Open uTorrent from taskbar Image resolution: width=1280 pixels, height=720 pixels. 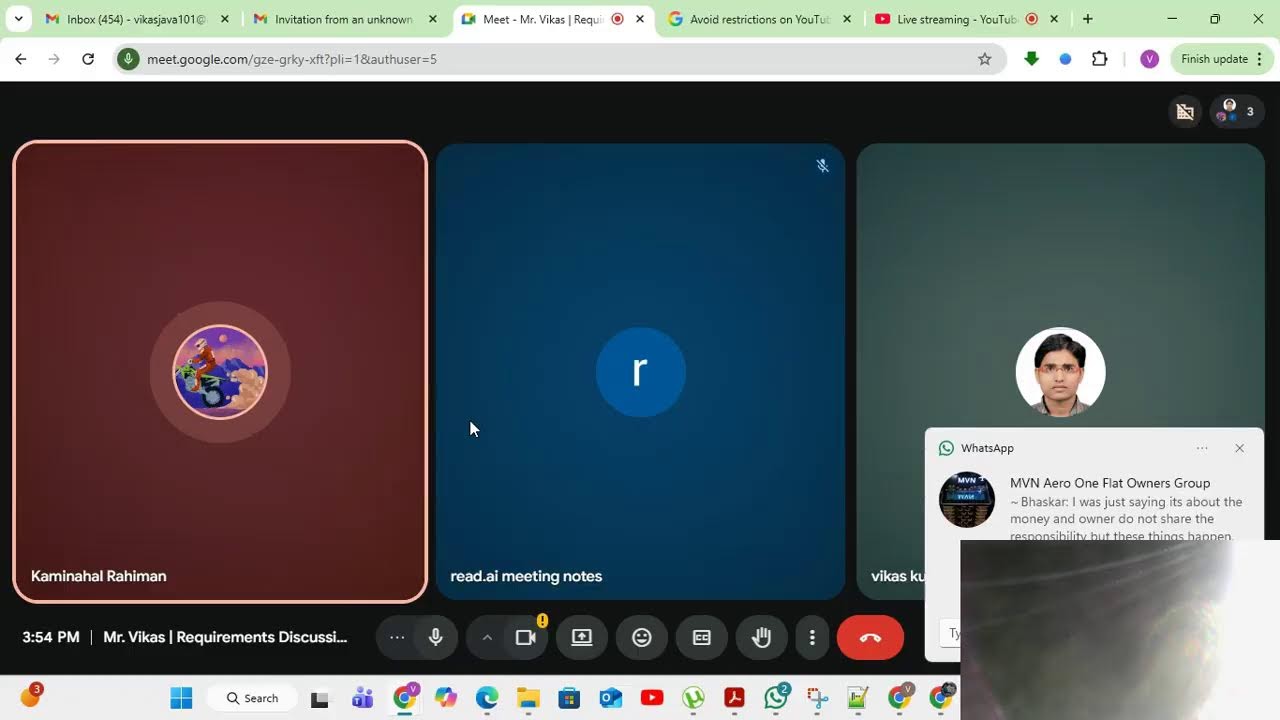point(693,698)
